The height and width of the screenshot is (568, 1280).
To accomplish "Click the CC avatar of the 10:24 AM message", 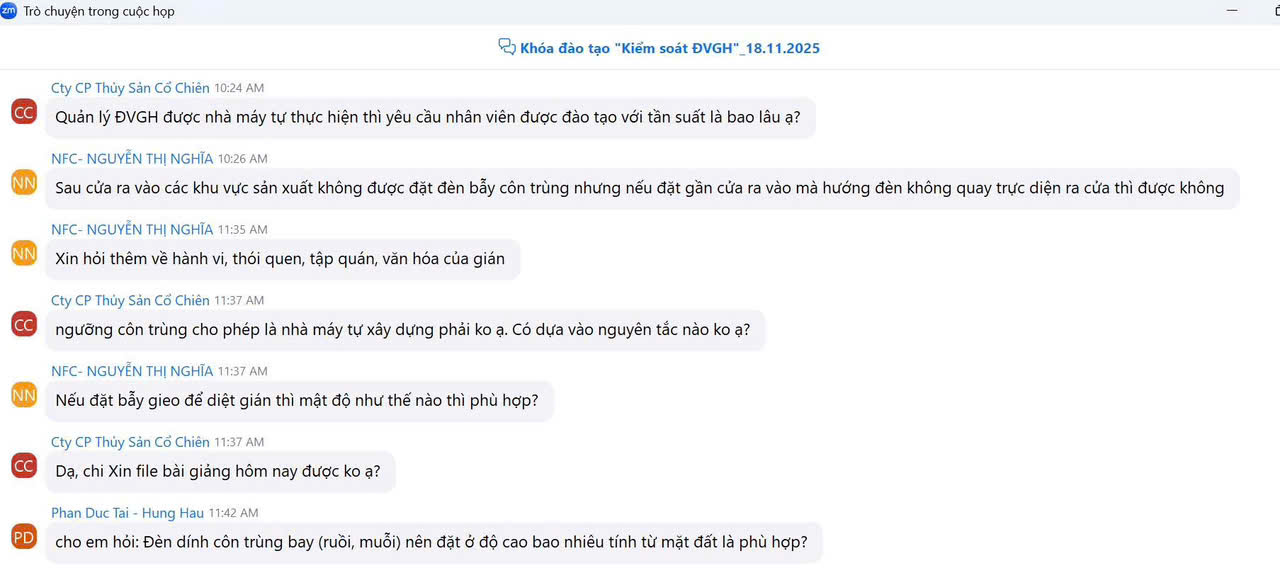I will click(24, 112).
